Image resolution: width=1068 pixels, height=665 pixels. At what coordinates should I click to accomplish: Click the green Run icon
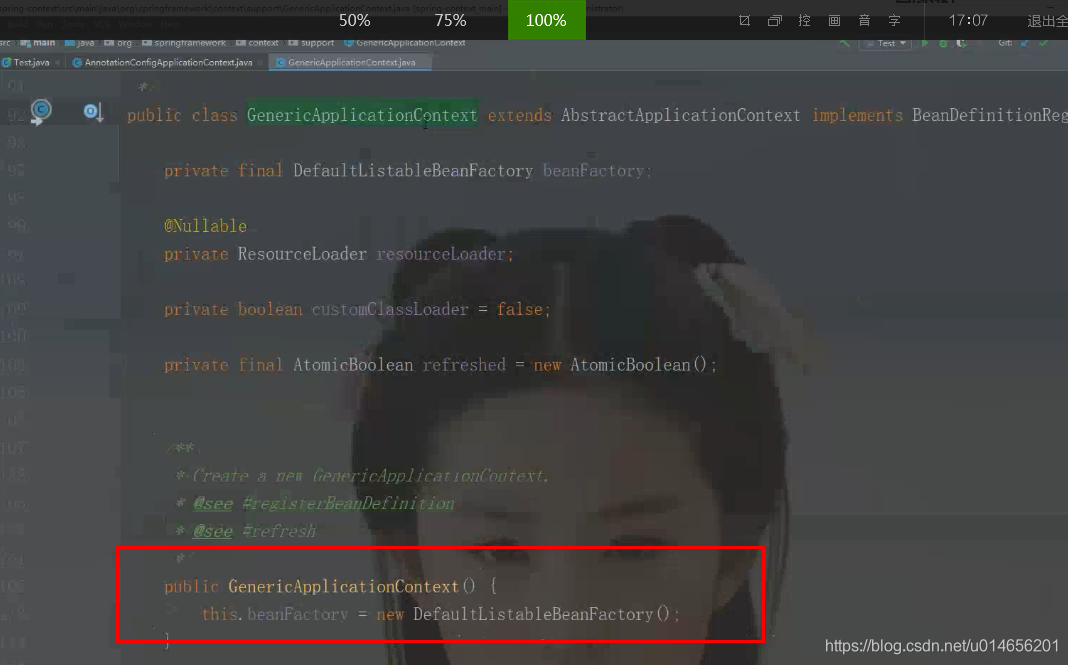(x=925, y=43)
